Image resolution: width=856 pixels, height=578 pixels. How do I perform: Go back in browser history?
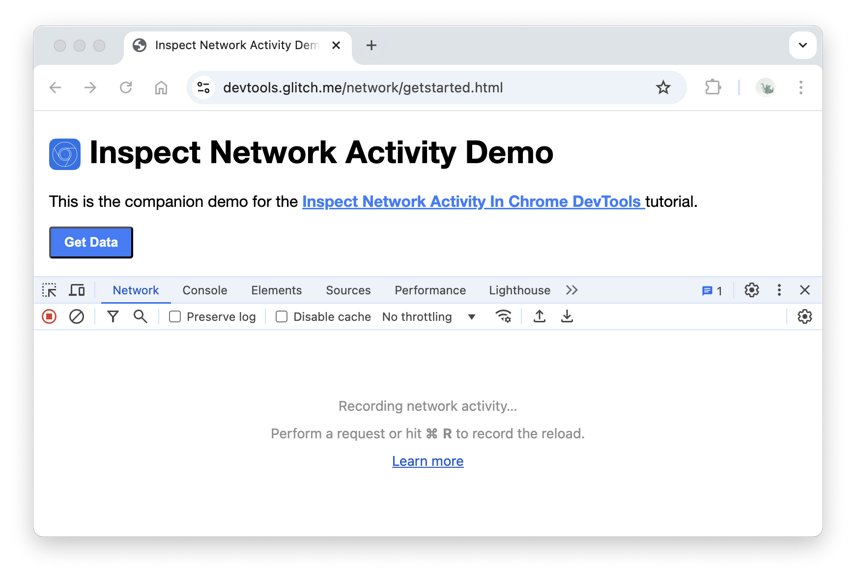pyautogui.click(x=55, y=87)
